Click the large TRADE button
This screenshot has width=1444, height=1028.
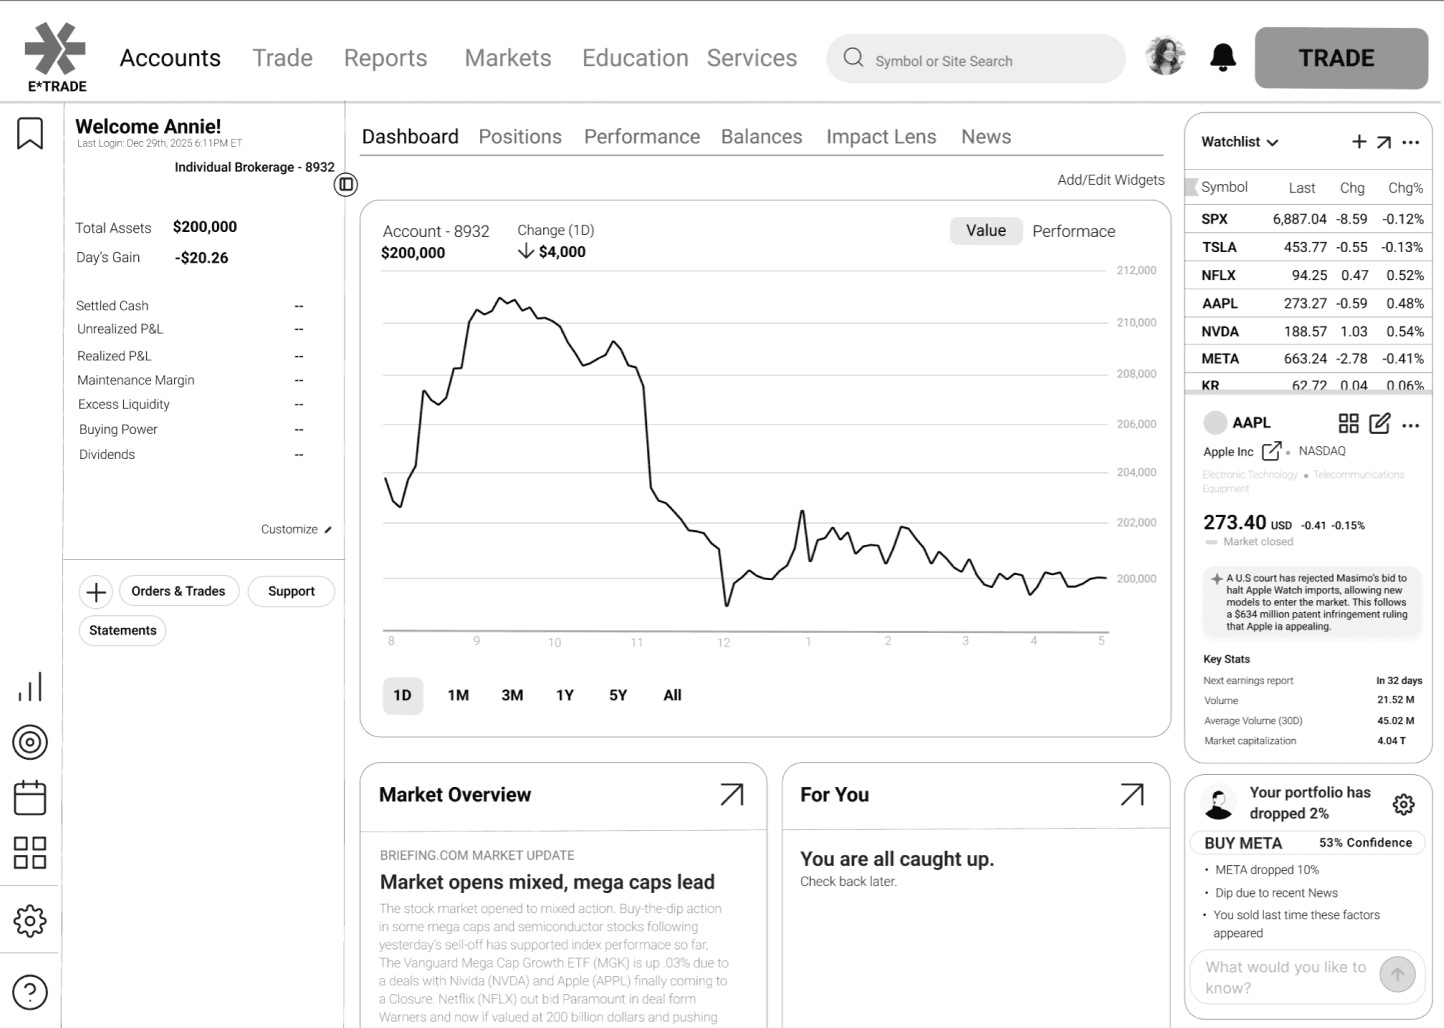[1341, 58]
